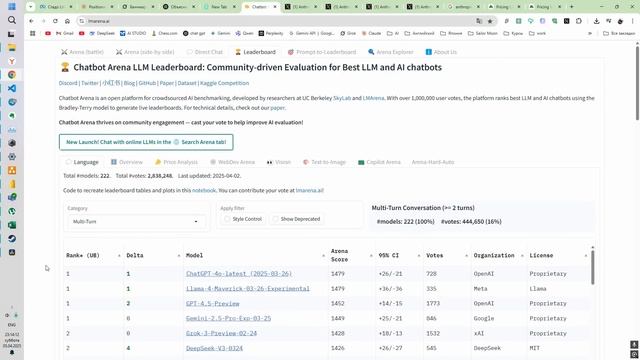
Task: Go to the browser home page
Action: (x=67, y=21)
